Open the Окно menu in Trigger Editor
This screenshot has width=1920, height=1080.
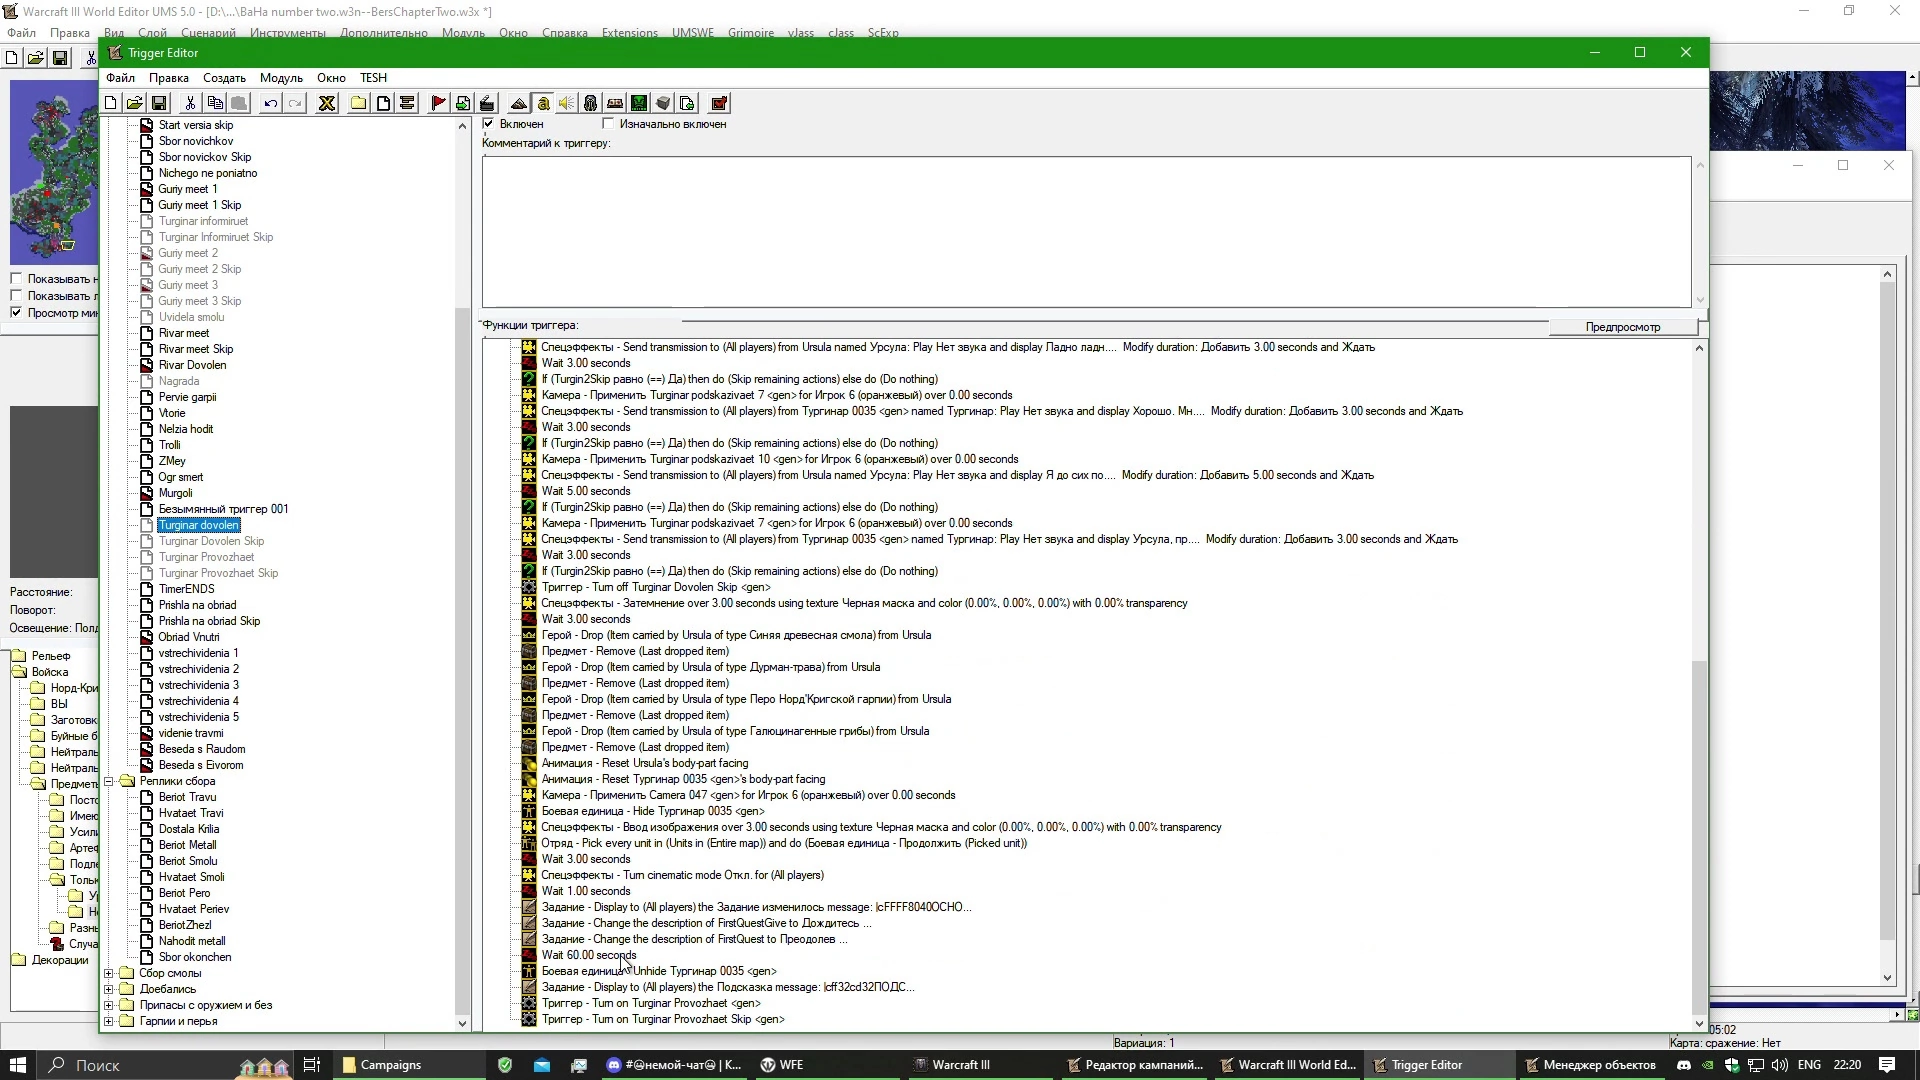pyautogui.click(x=331, y=78)
